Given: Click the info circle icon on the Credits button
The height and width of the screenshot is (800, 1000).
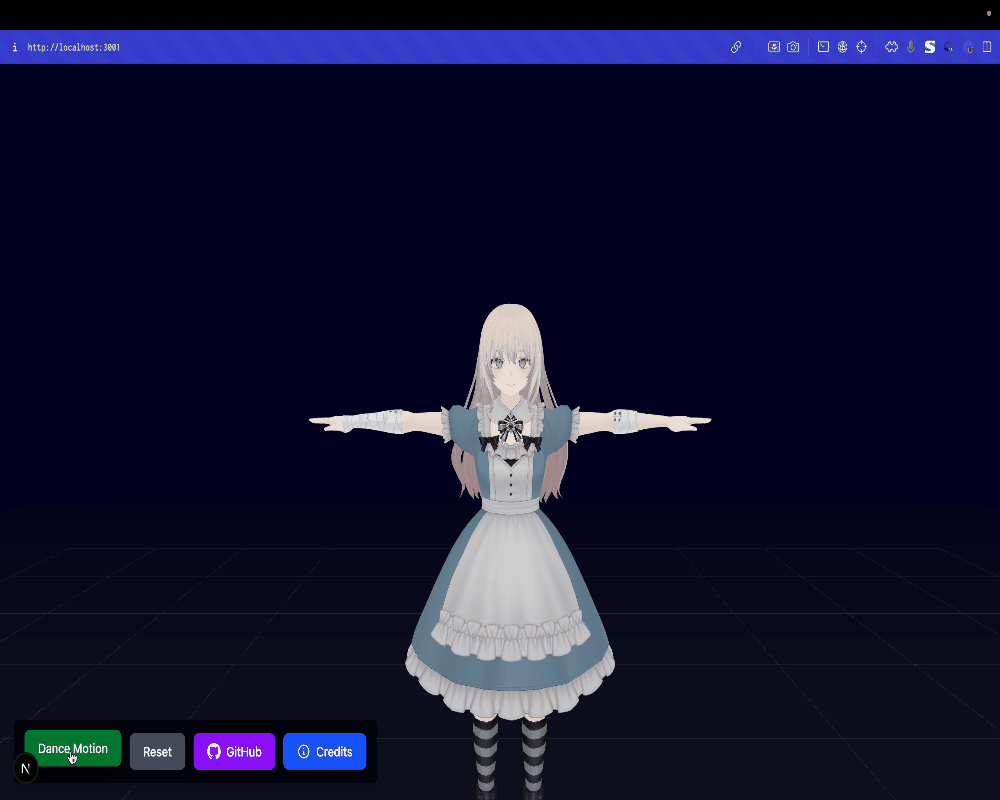Looking at the screenshot, I should 303,751.
